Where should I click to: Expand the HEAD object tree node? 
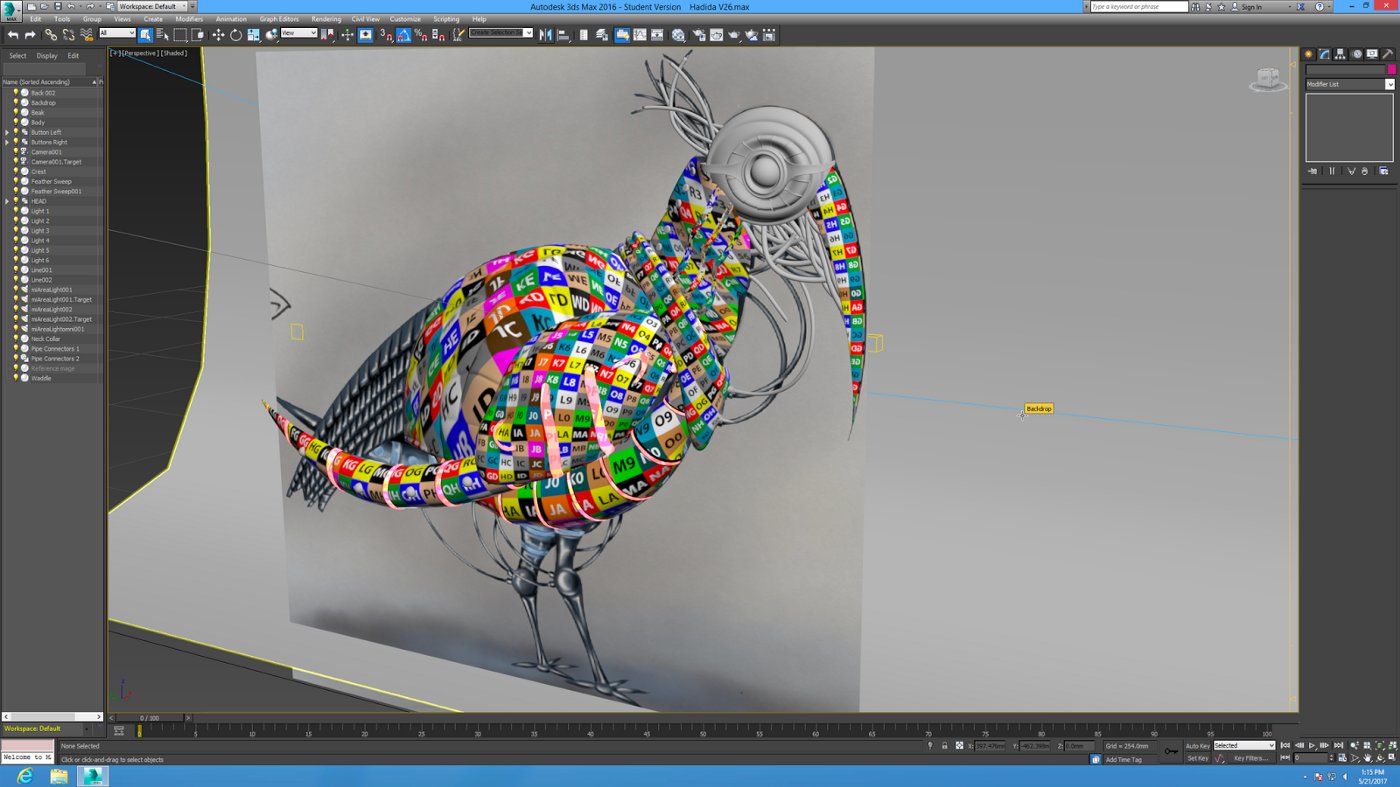[7, 201]
